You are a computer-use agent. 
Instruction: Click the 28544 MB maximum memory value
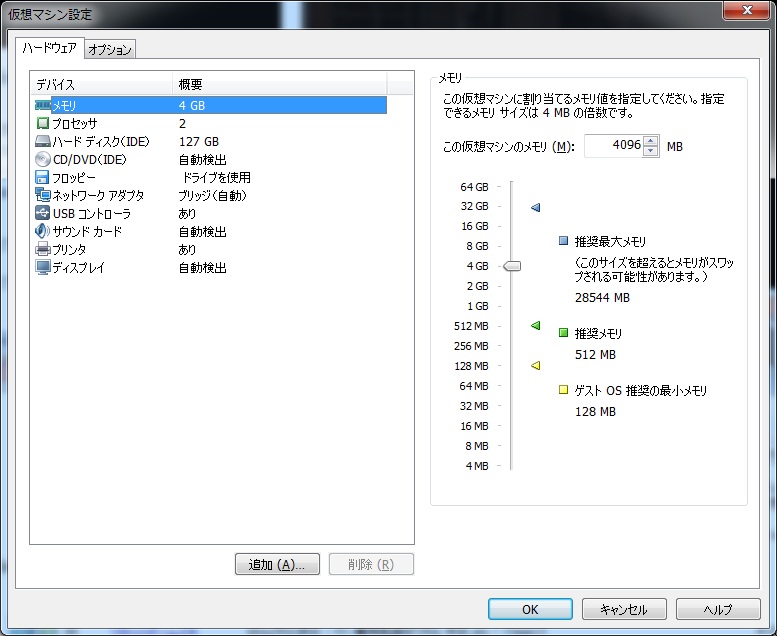point(602,297)
